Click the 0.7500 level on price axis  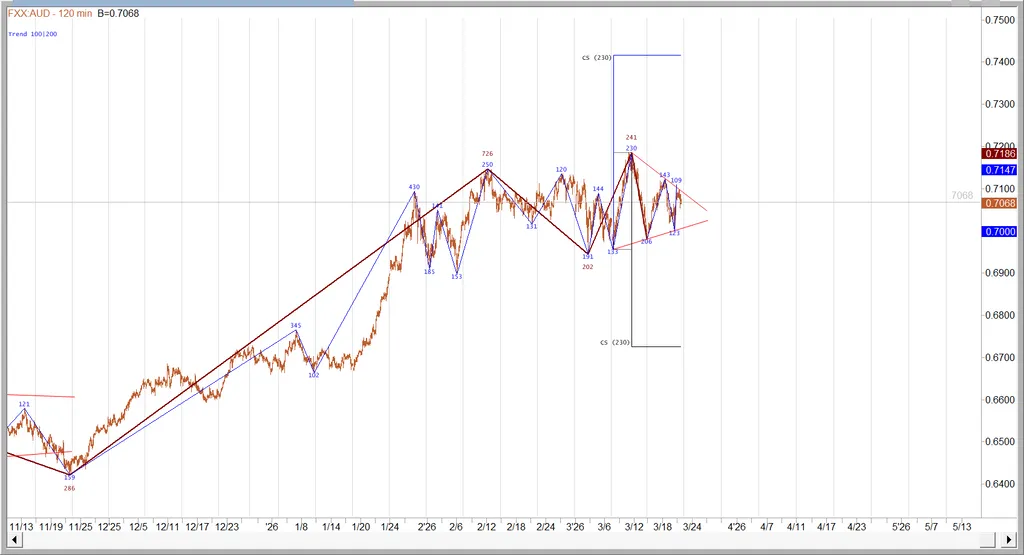[x=1000, y=20]
